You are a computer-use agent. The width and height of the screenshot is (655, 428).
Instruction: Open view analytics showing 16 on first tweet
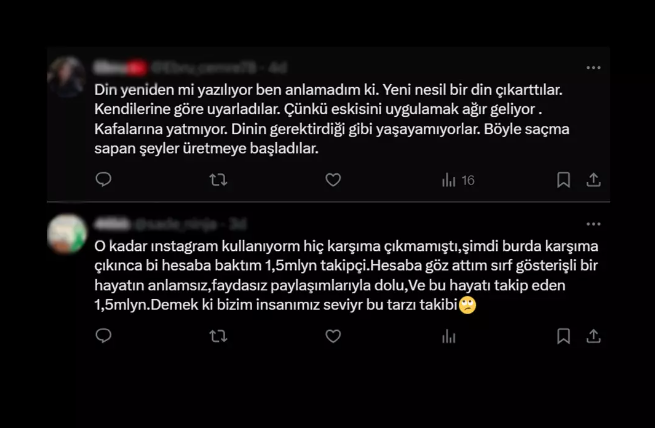[458, 180]
